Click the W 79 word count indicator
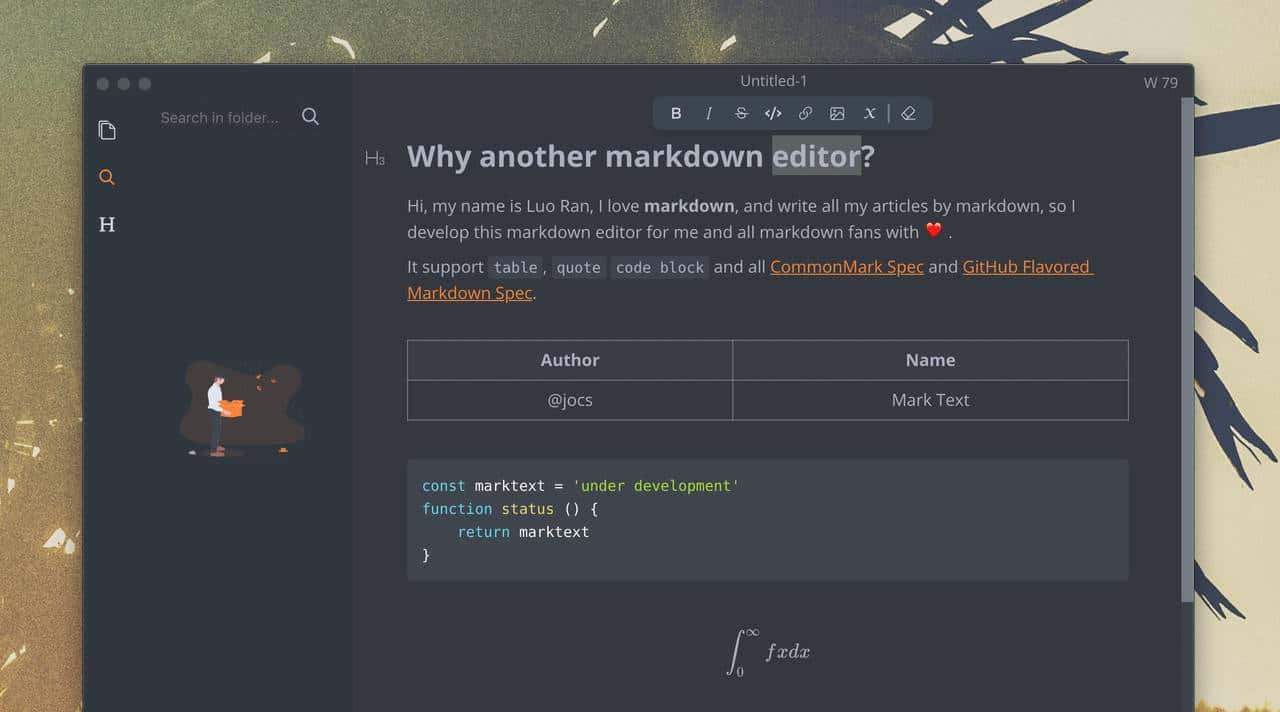Viewport: 1280px width, 712px height. click(1161, 82)
